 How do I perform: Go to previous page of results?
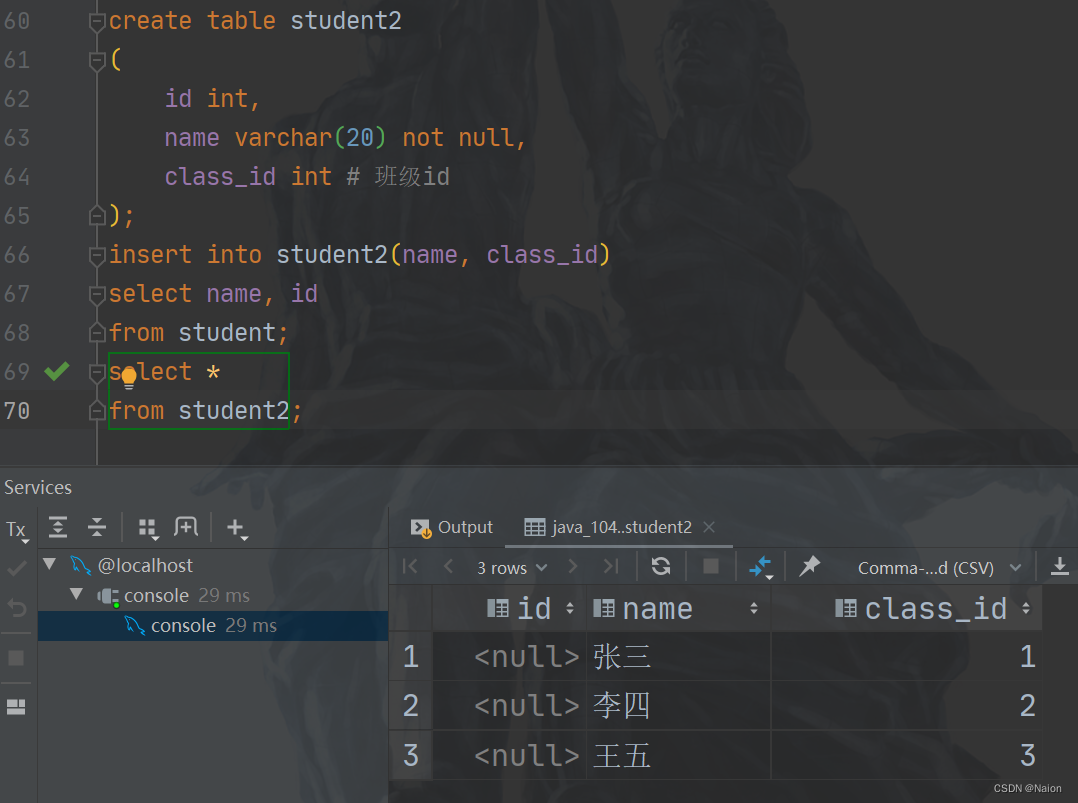click(449, 566)
